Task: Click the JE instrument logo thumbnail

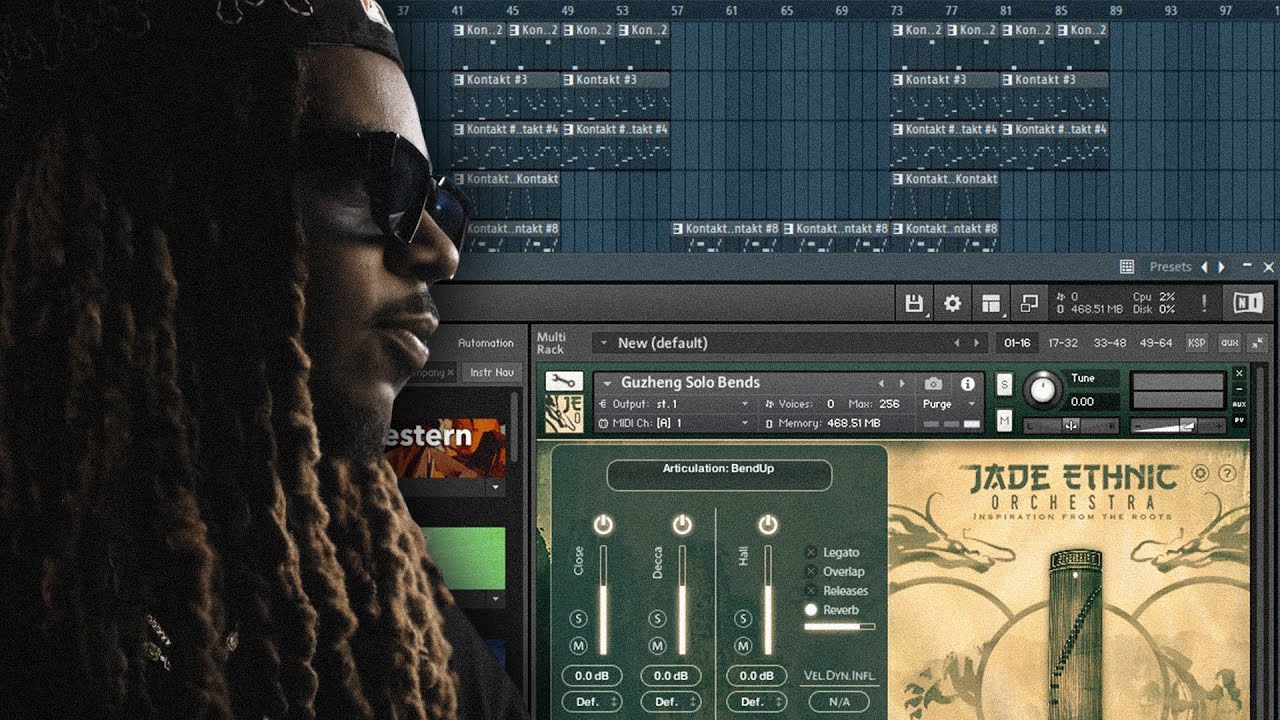Action: pyautogui.click(x=563, y=413)
